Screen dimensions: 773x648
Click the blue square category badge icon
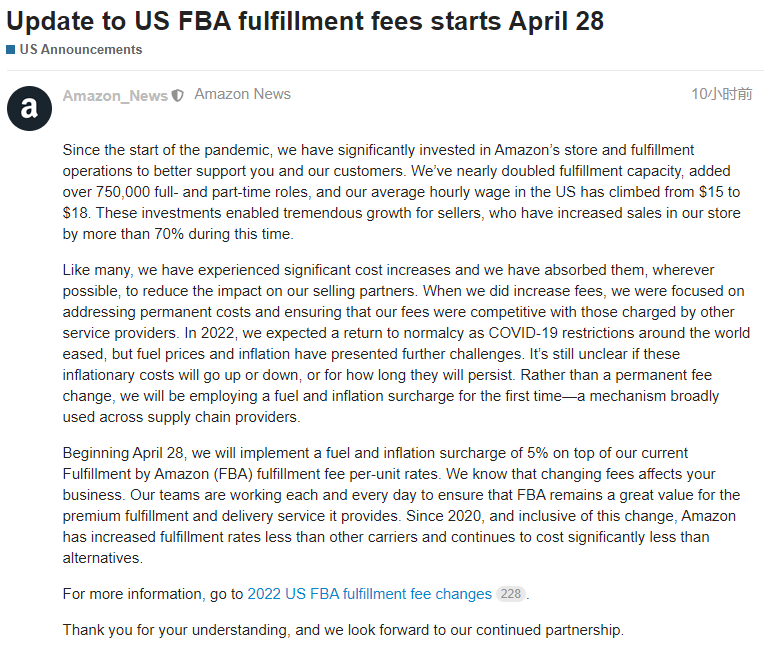click(x=11, y=50)
